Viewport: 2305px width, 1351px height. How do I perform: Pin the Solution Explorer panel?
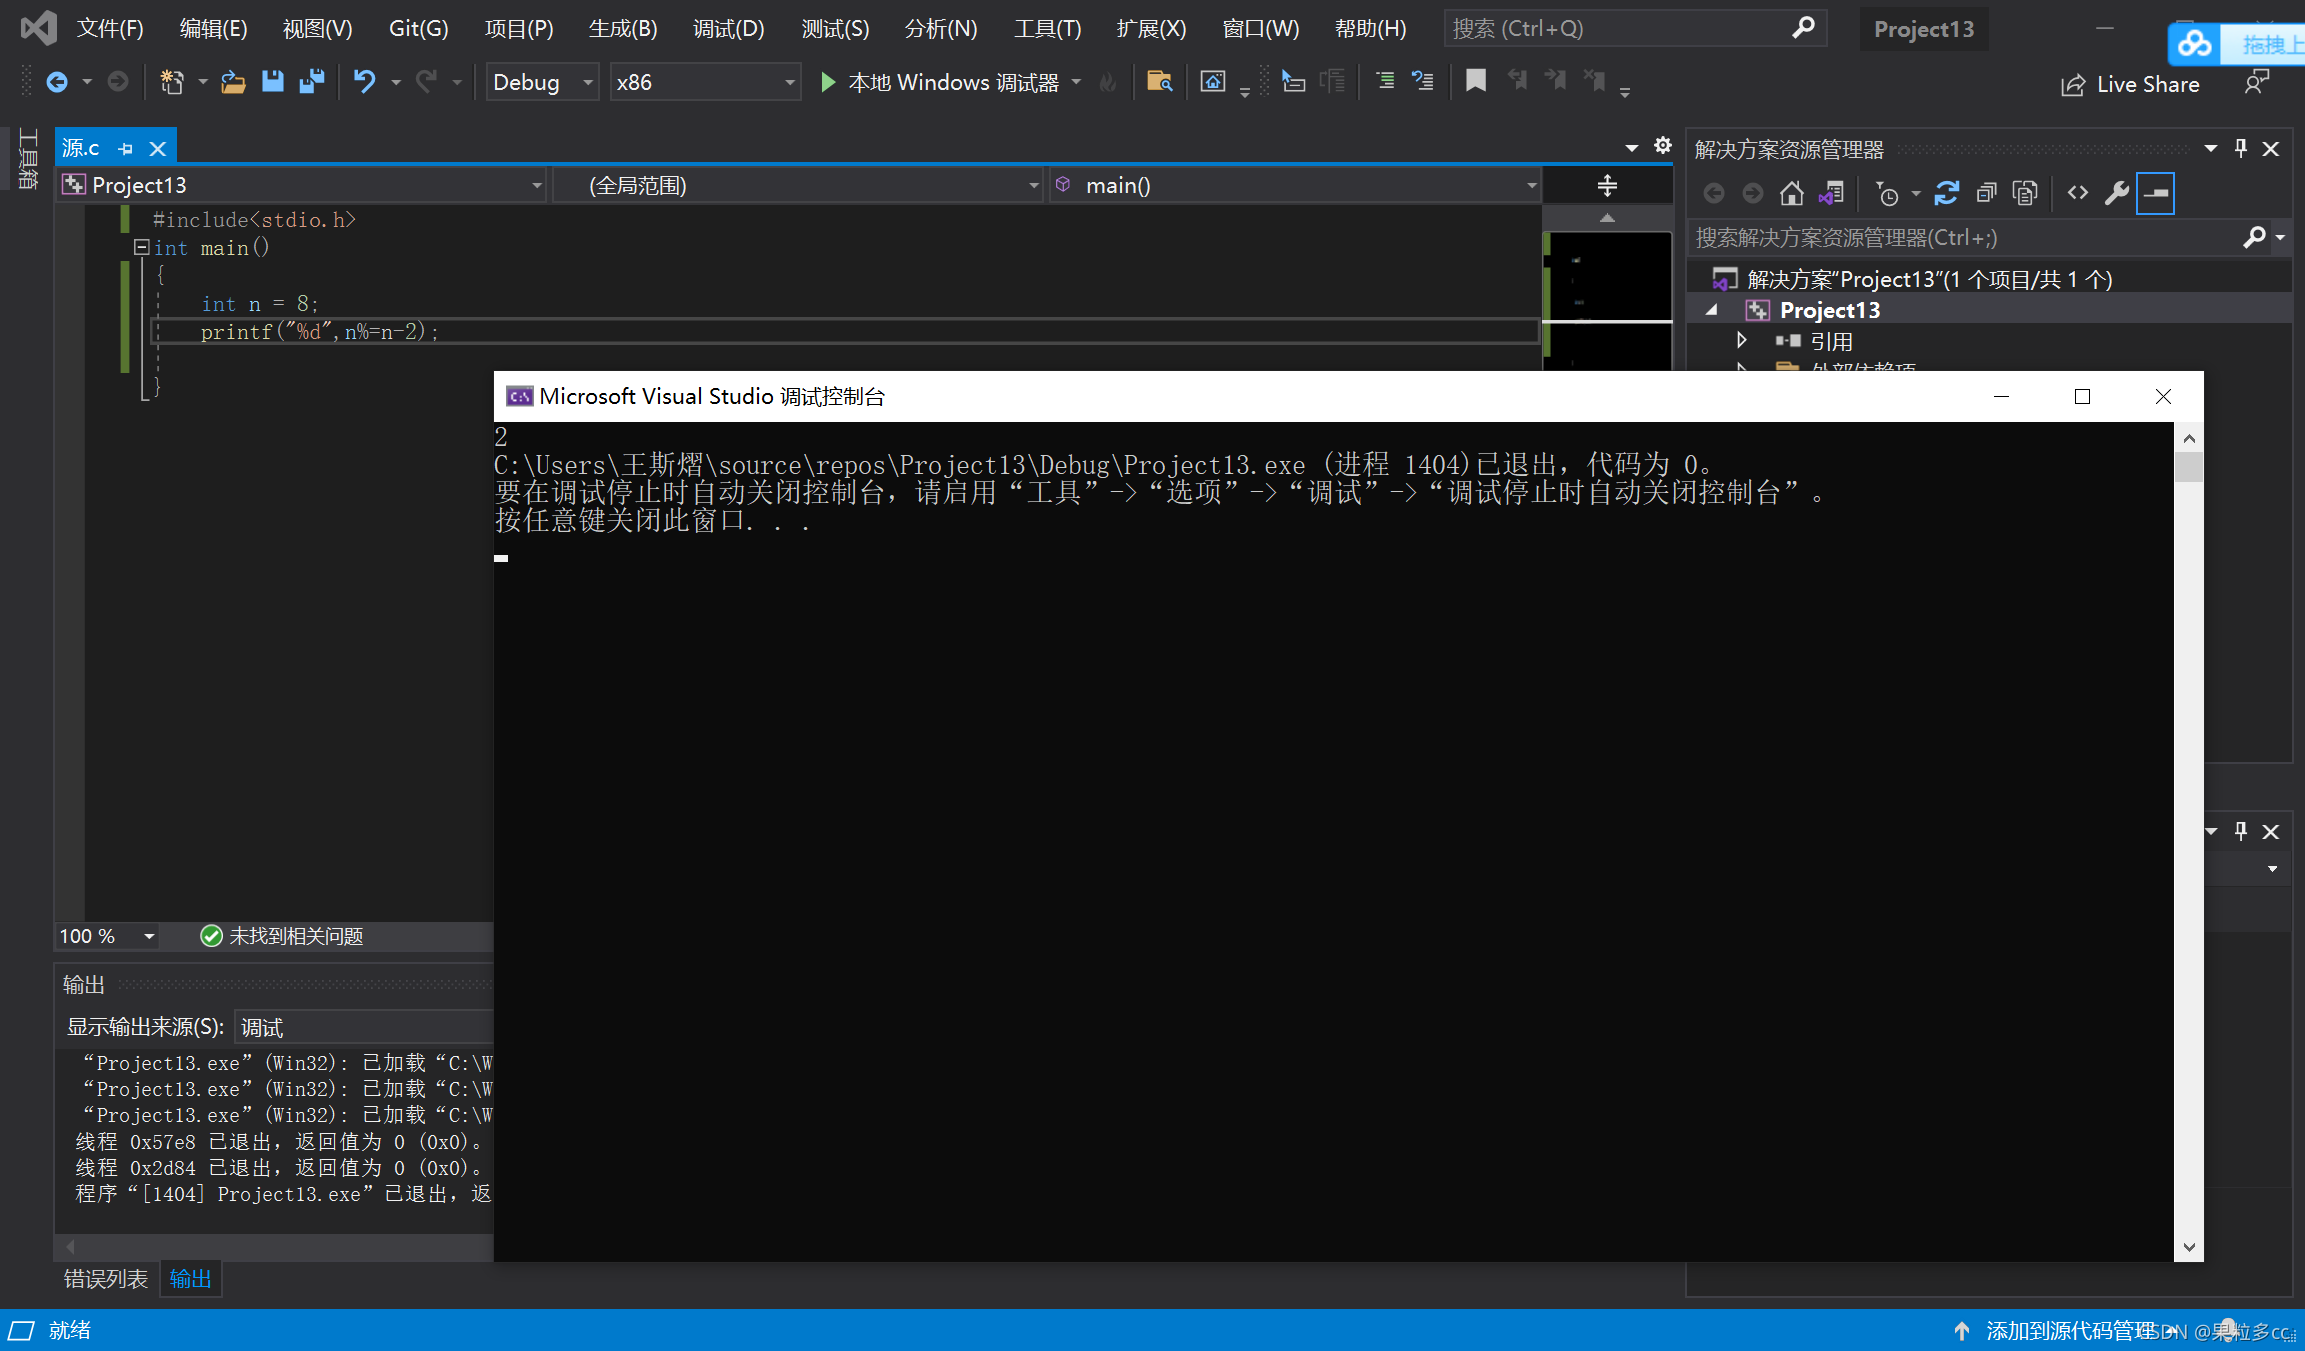pos(2241,149)
